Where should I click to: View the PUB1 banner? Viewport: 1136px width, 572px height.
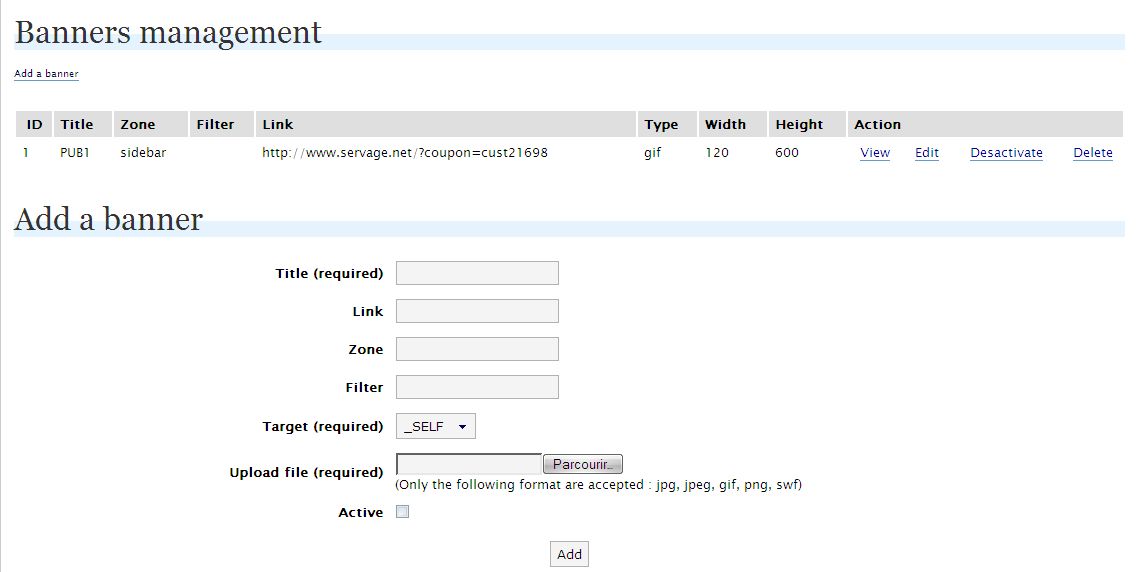tap(875, 153)
